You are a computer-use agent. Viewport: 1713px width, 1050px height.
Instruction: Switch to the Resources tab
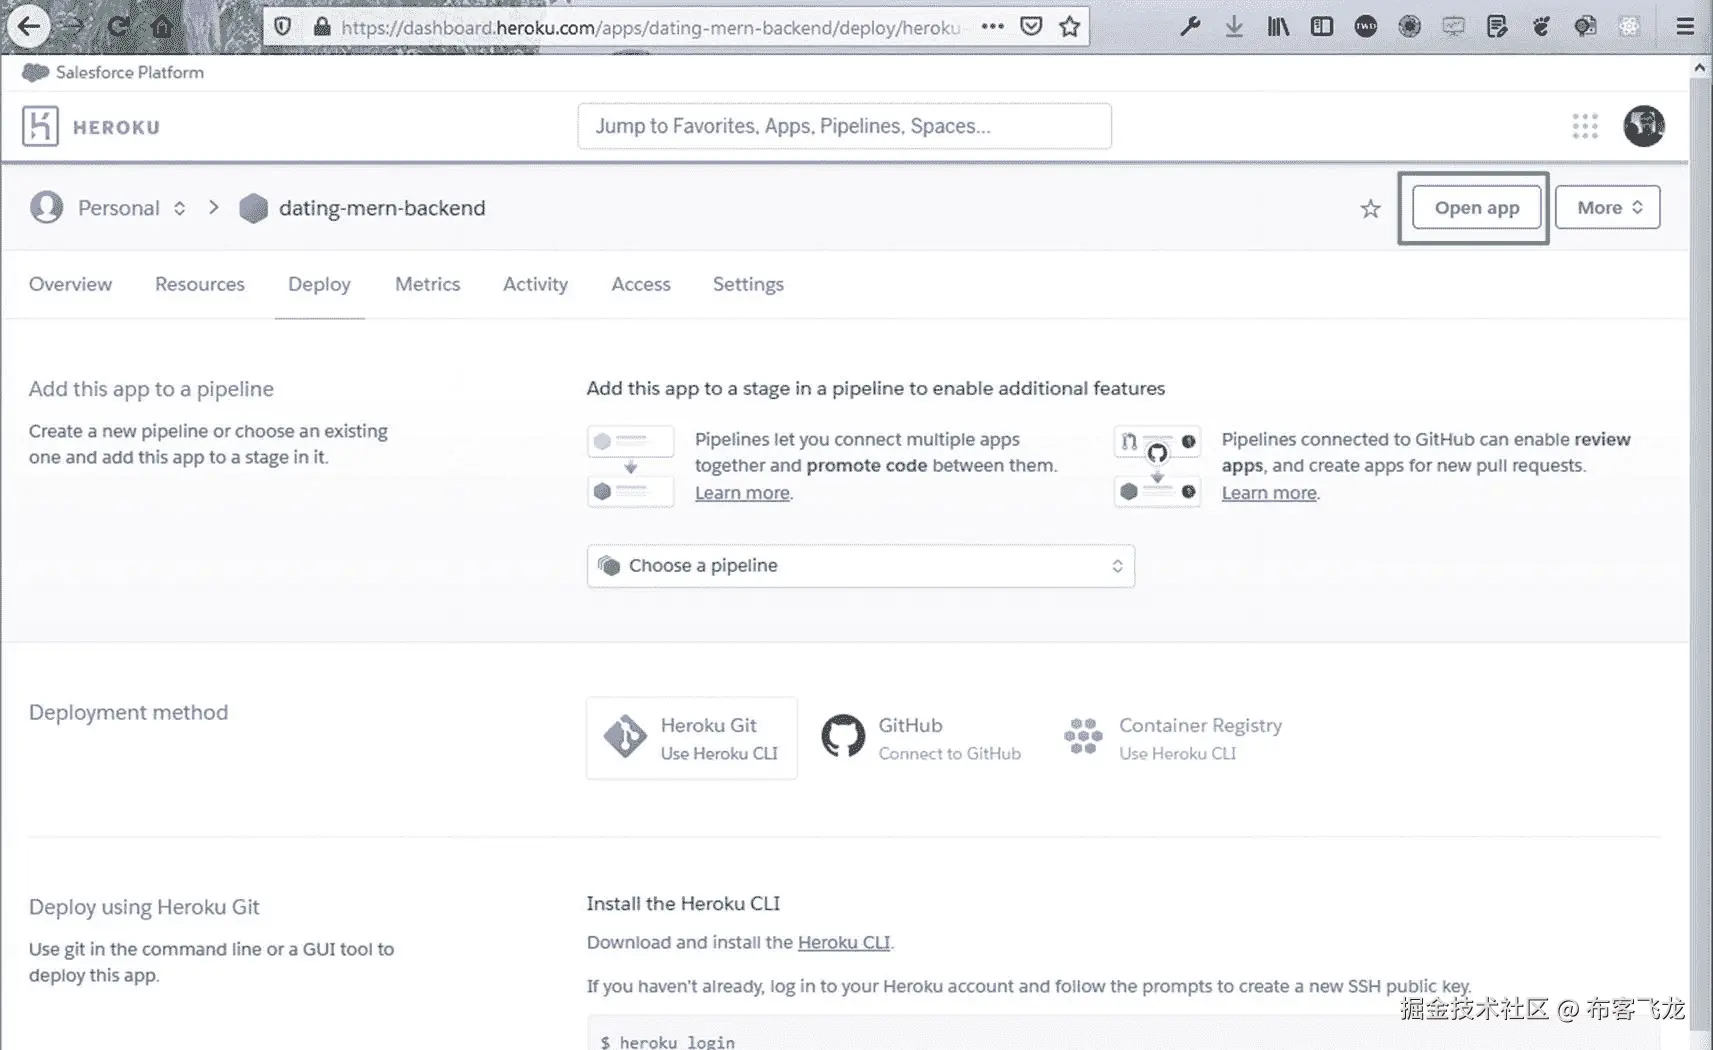click(200, 284)
